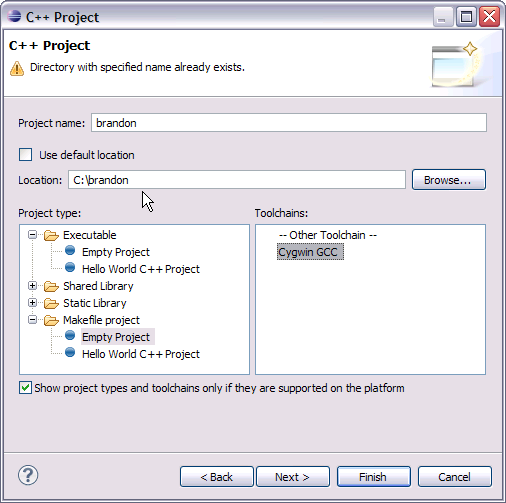
Task: Click the Finish button
Action: 373,477
